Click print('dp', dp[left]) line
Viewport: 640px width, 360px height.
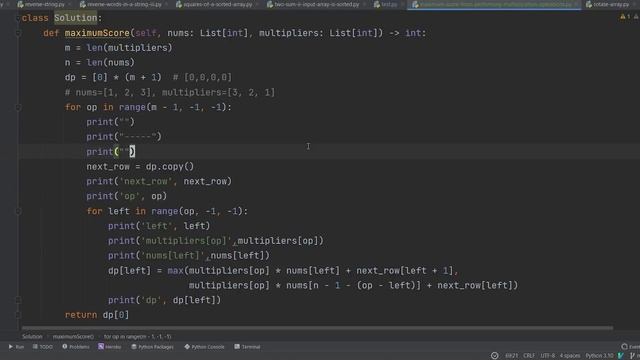164,300
